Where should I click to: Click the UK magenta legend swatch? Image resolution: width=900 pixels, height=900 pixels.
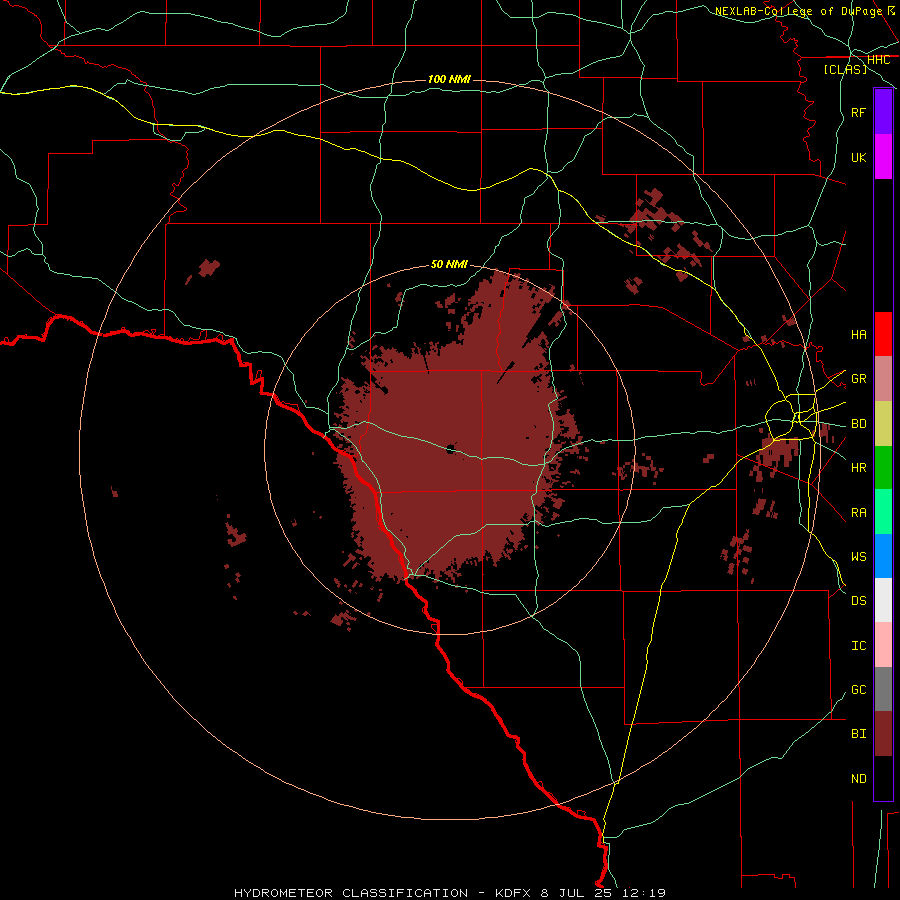tap(883, 157)
